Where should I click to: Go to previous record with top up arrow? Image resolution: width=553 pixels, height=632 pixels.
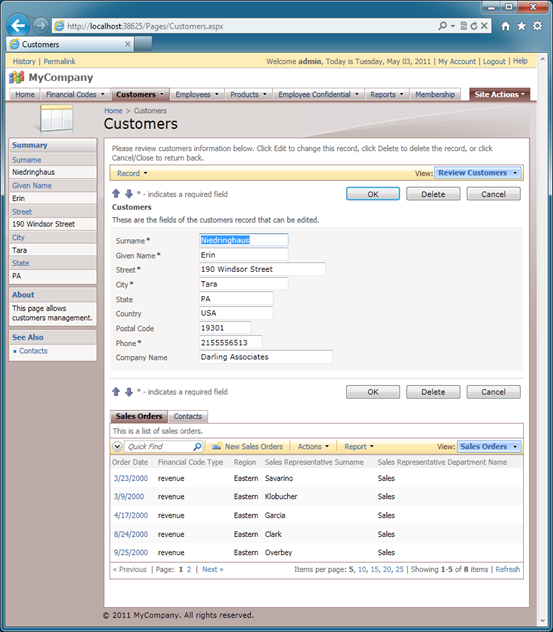(x=116, y=193)
